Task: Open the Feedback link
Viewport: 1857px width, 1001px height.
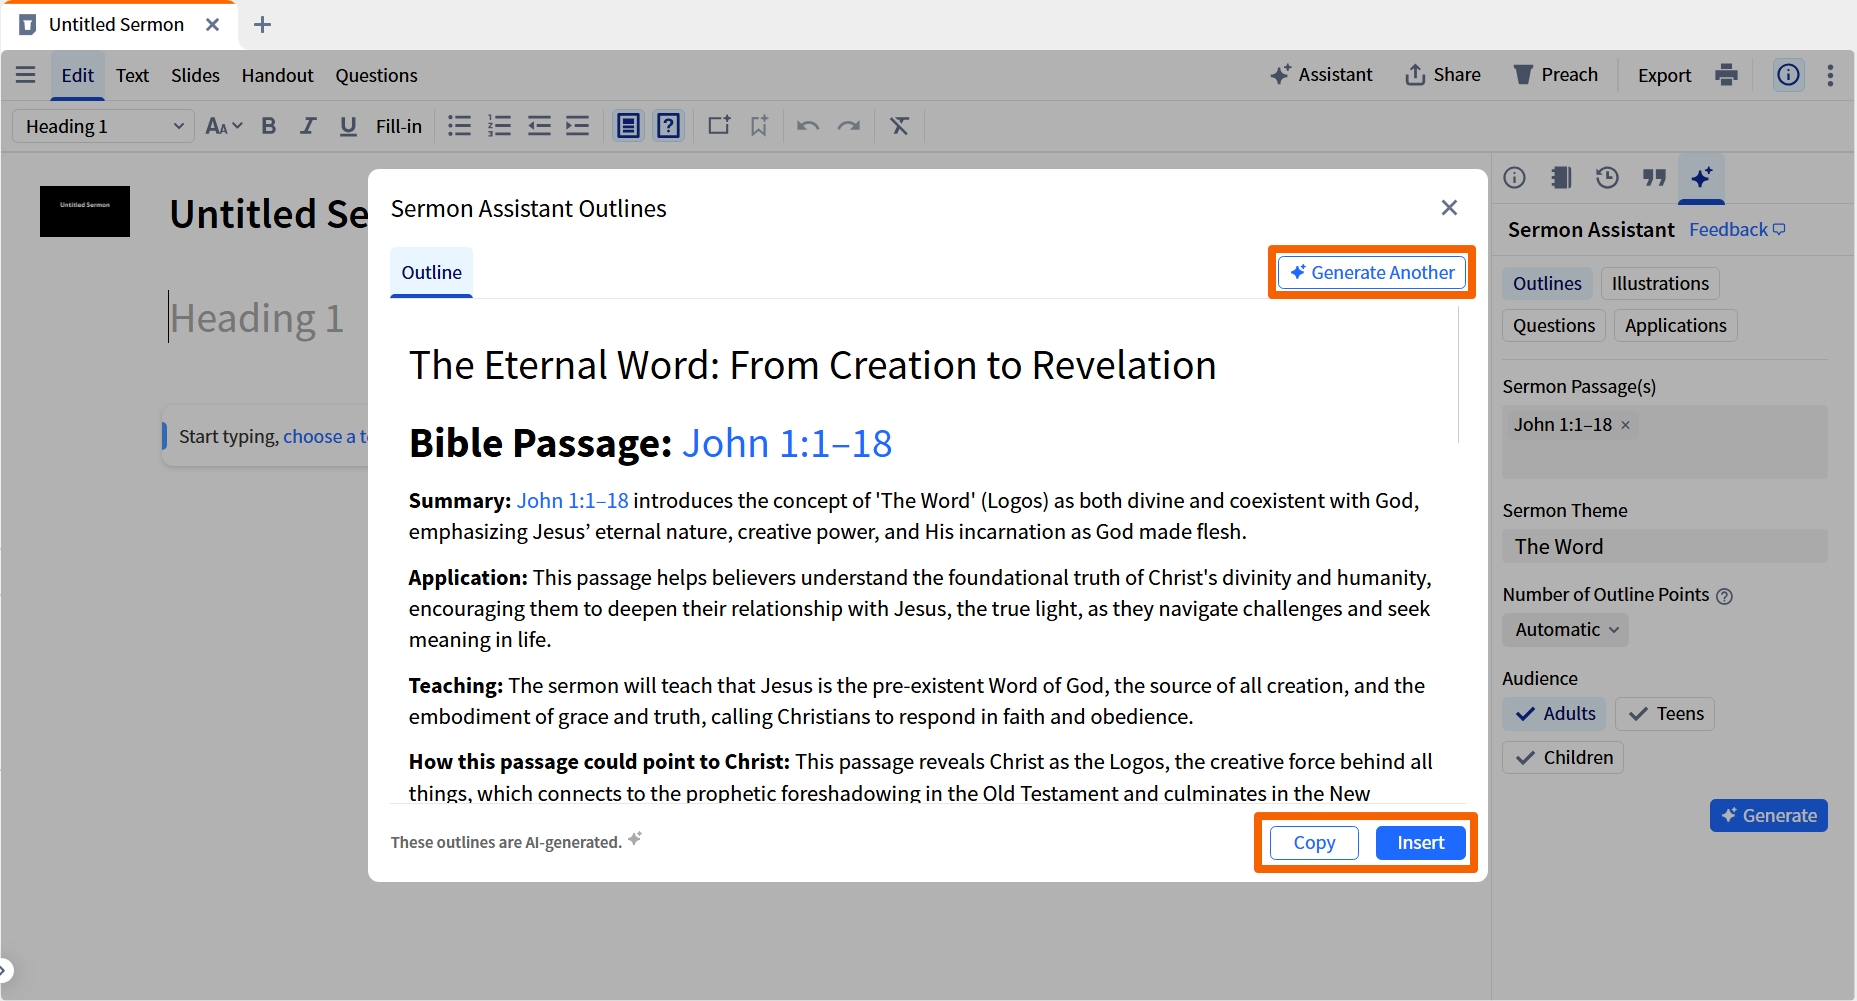Action: [x=1737, y=230]
